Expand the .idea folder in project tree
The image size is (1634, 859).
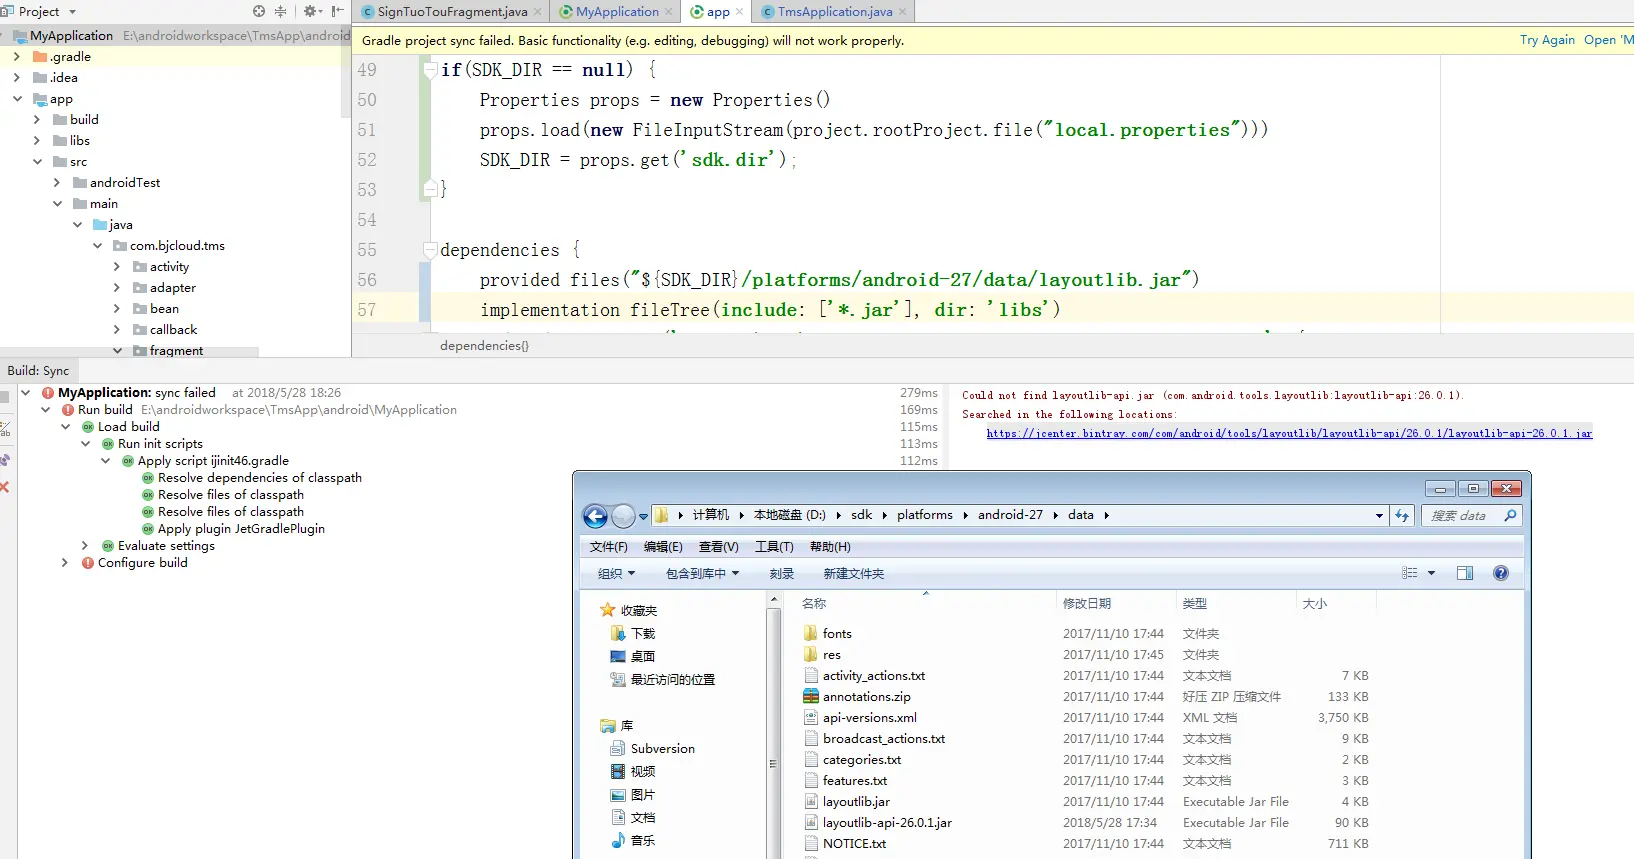(x=17, y=77)
